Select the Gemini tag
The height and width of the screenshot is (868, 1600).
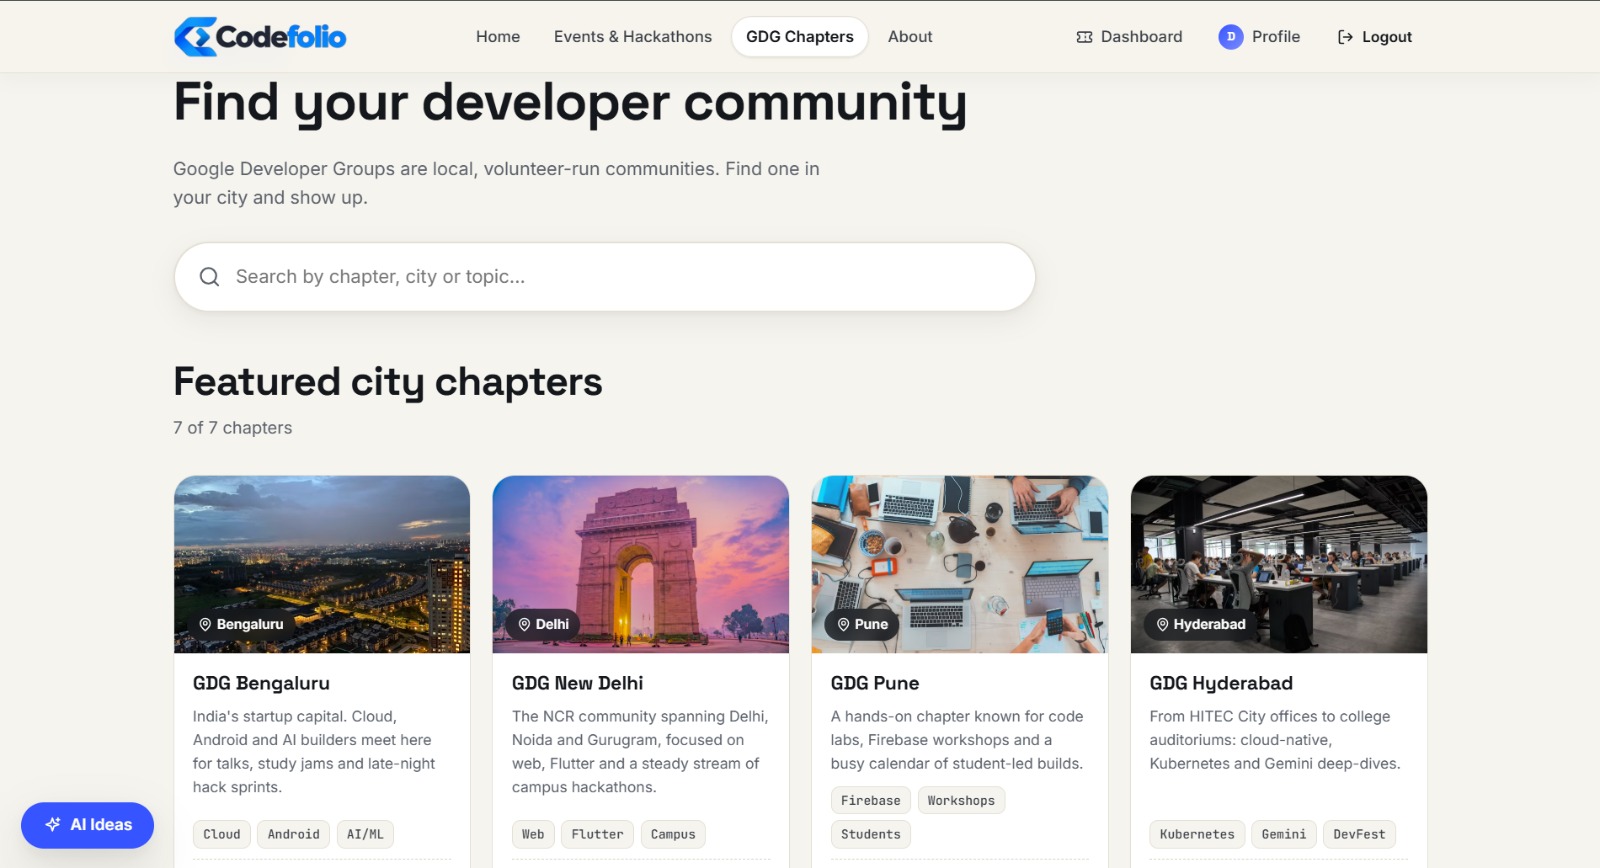1284,834
